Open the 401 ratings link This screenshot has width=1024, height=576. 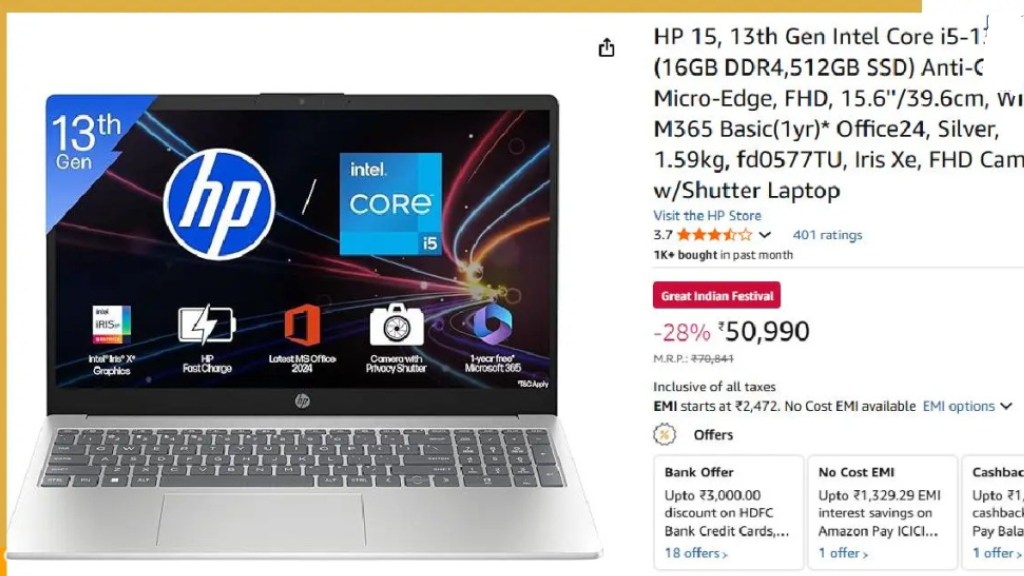tap(827, 235)
